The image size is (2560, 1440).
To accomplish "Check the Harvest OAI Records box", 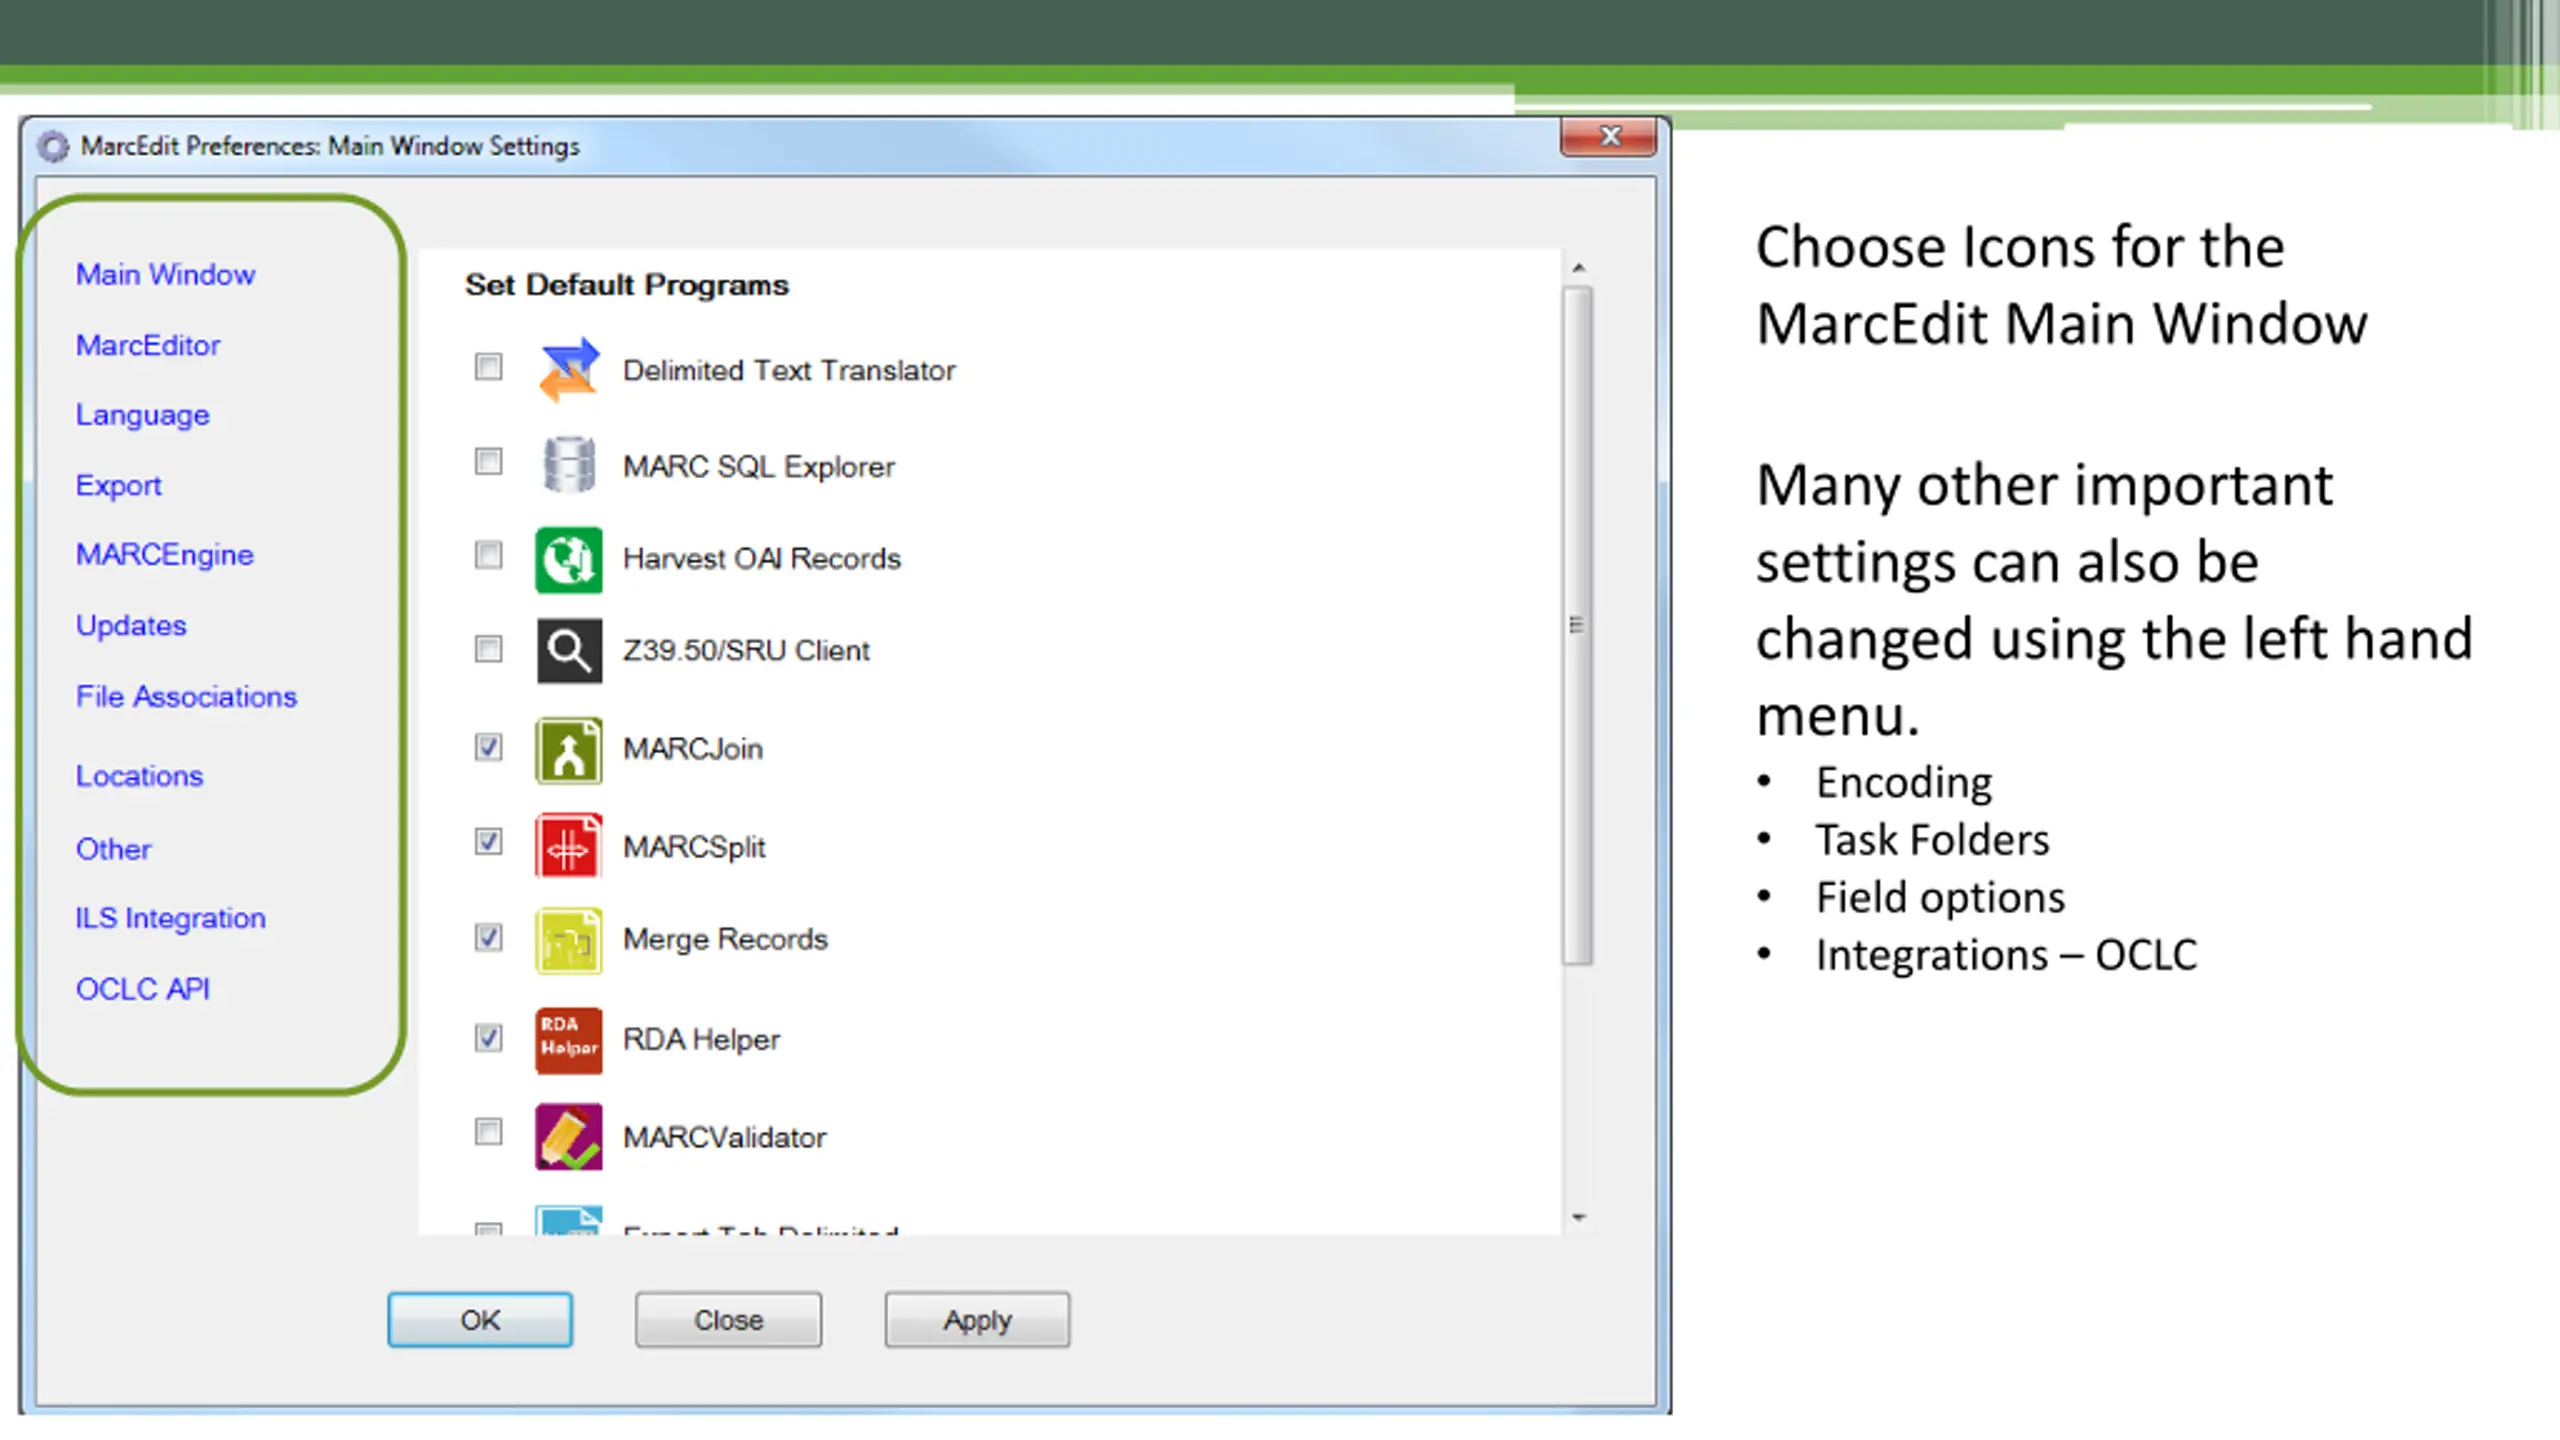I will tap(488, 555).
